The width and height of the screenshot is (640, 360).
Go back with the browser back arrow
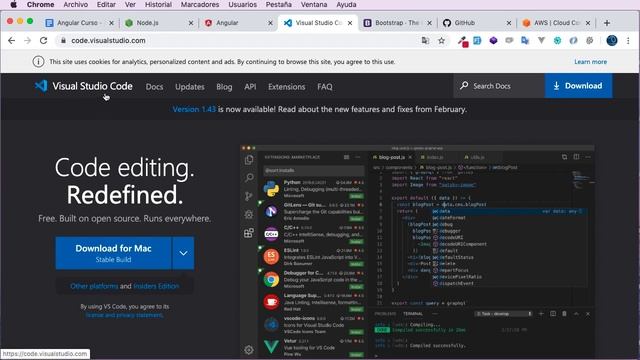click(x=11, y=40)
